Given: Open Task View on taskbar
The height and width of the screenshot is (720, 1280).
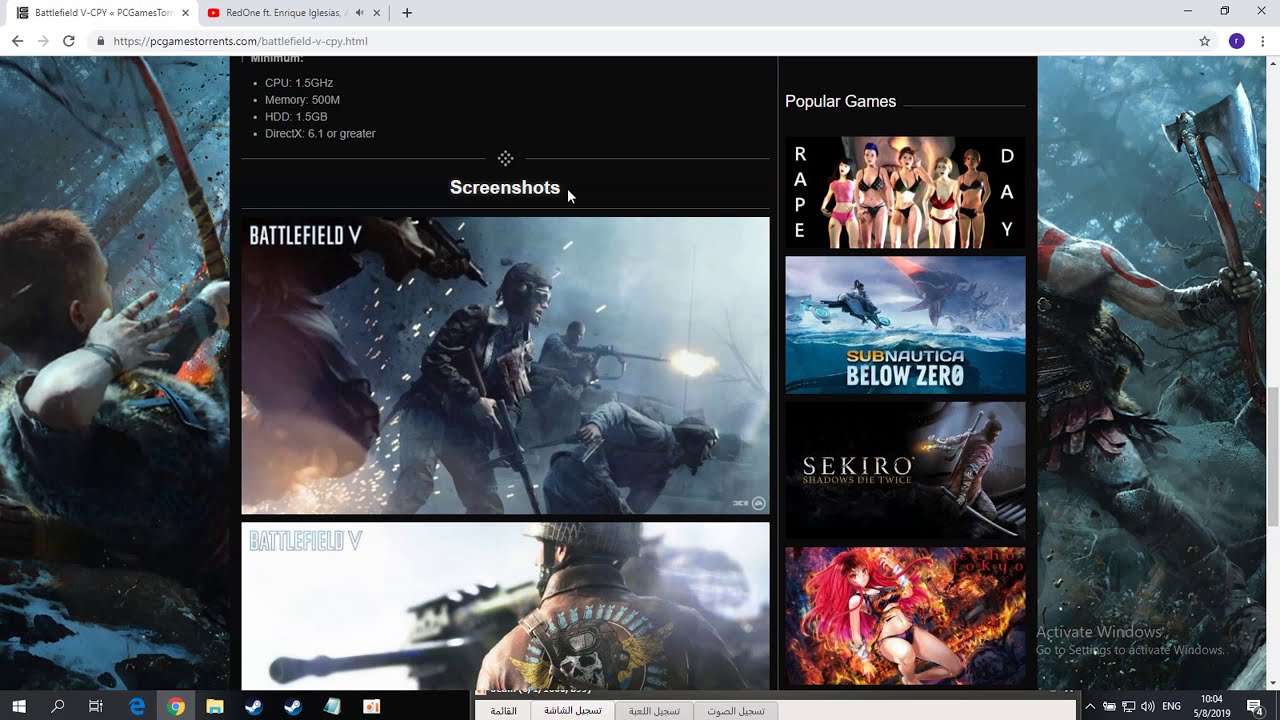Looking at the screenshot, I should pyautogui.click(x=96, y=706).
